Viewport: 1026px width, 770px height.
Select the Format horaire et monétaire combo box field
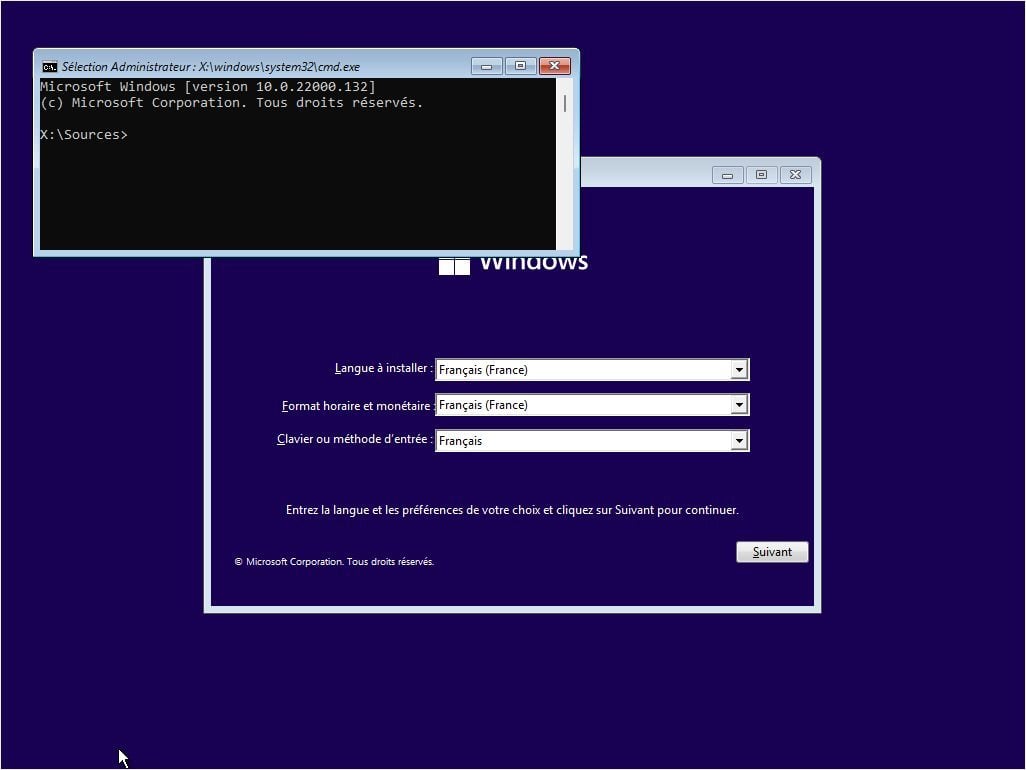click(592, 405)
